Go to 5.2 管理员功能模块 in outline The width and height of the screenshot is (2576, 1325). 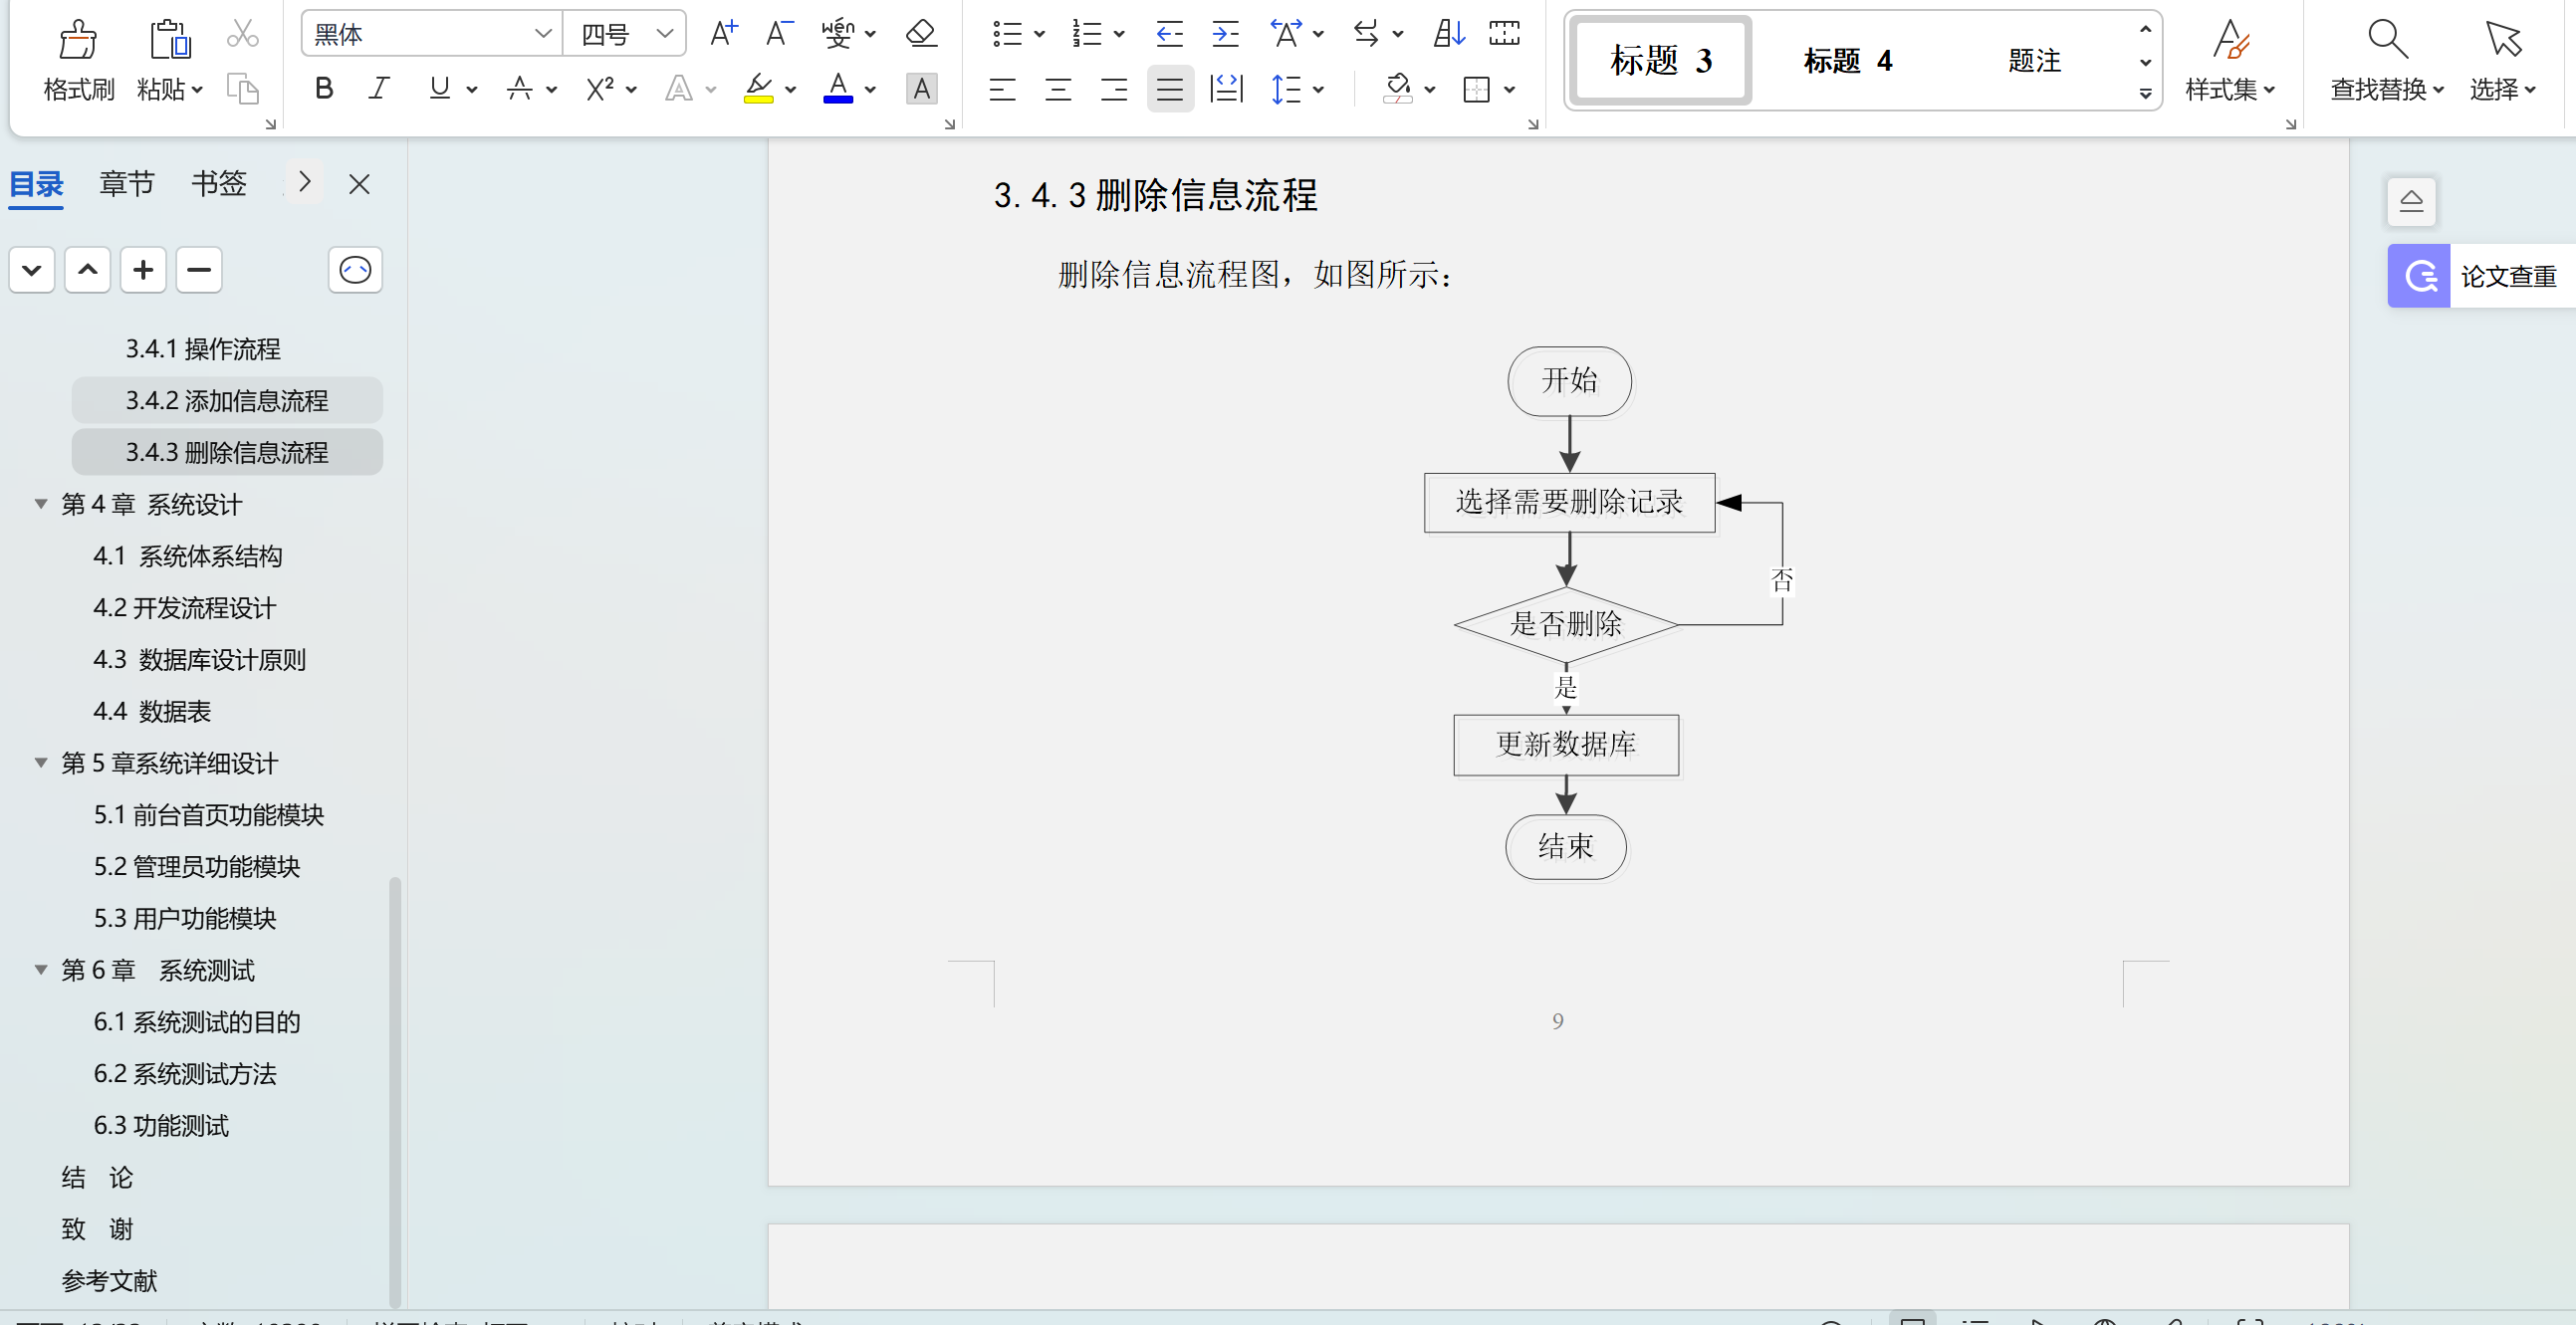click(x=197, y=867)
